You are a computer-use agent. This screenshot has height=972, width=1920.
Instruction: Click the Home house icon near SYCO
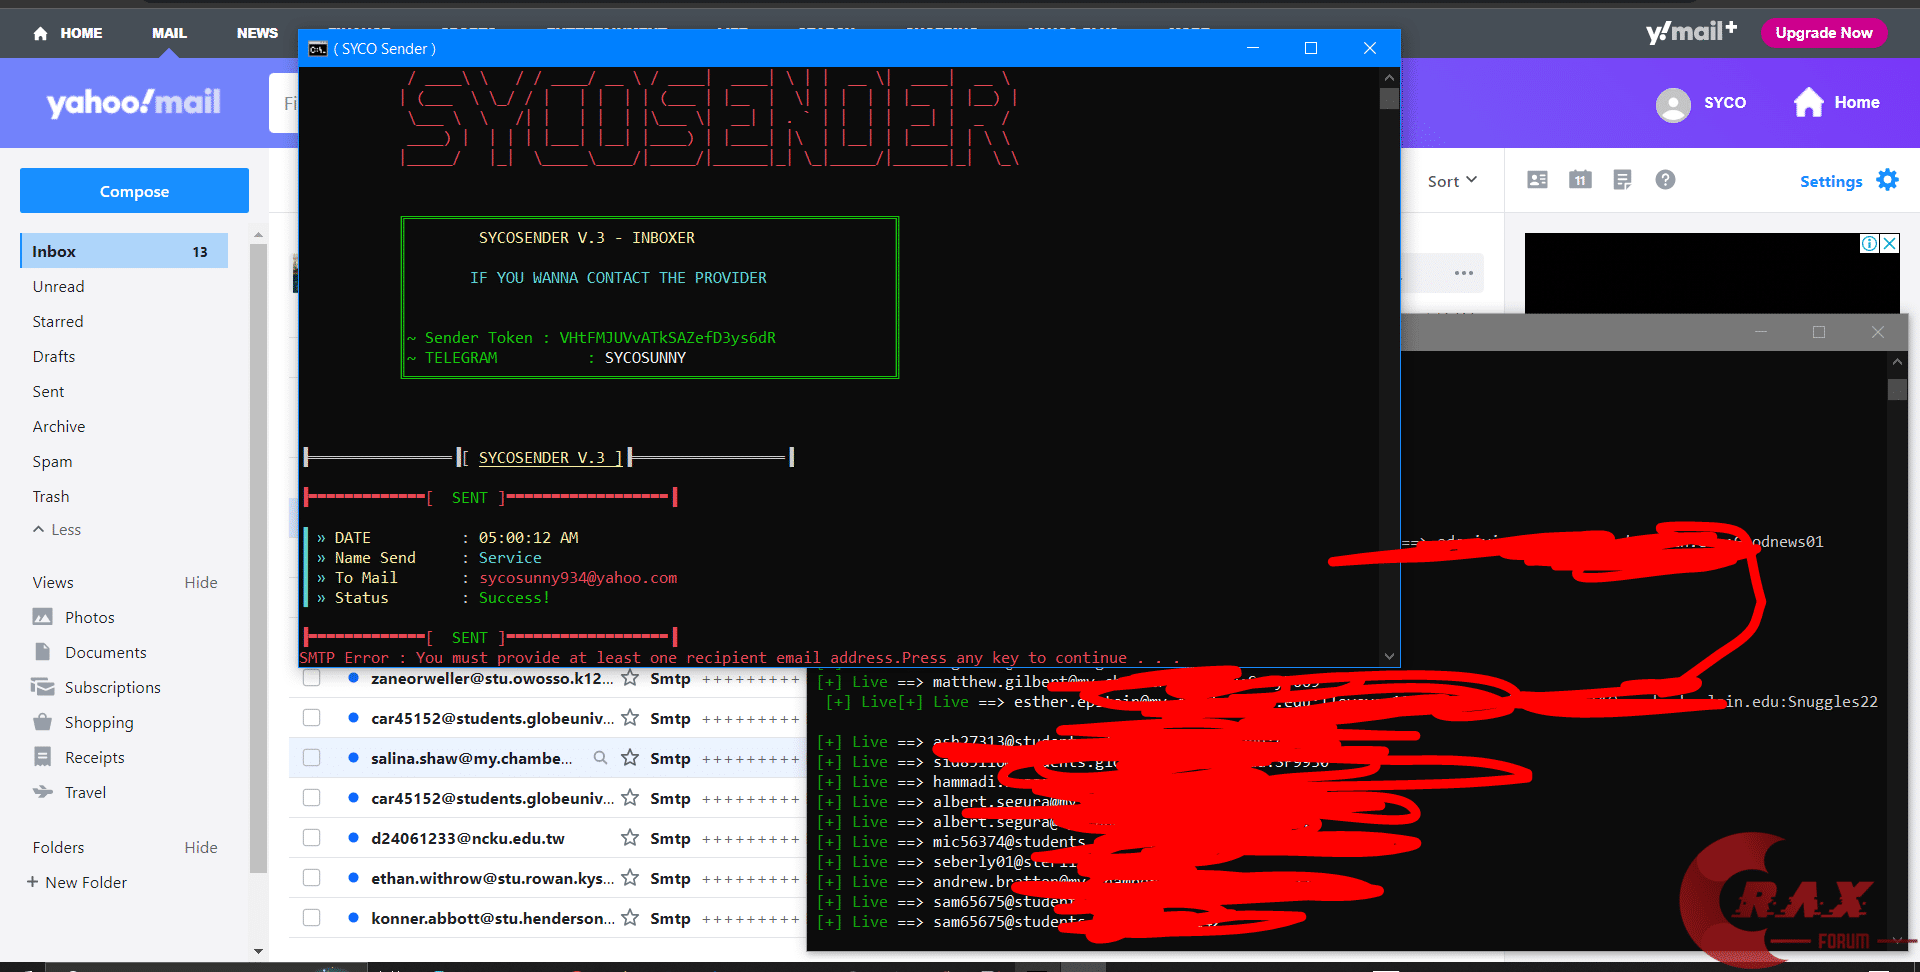1808,102
